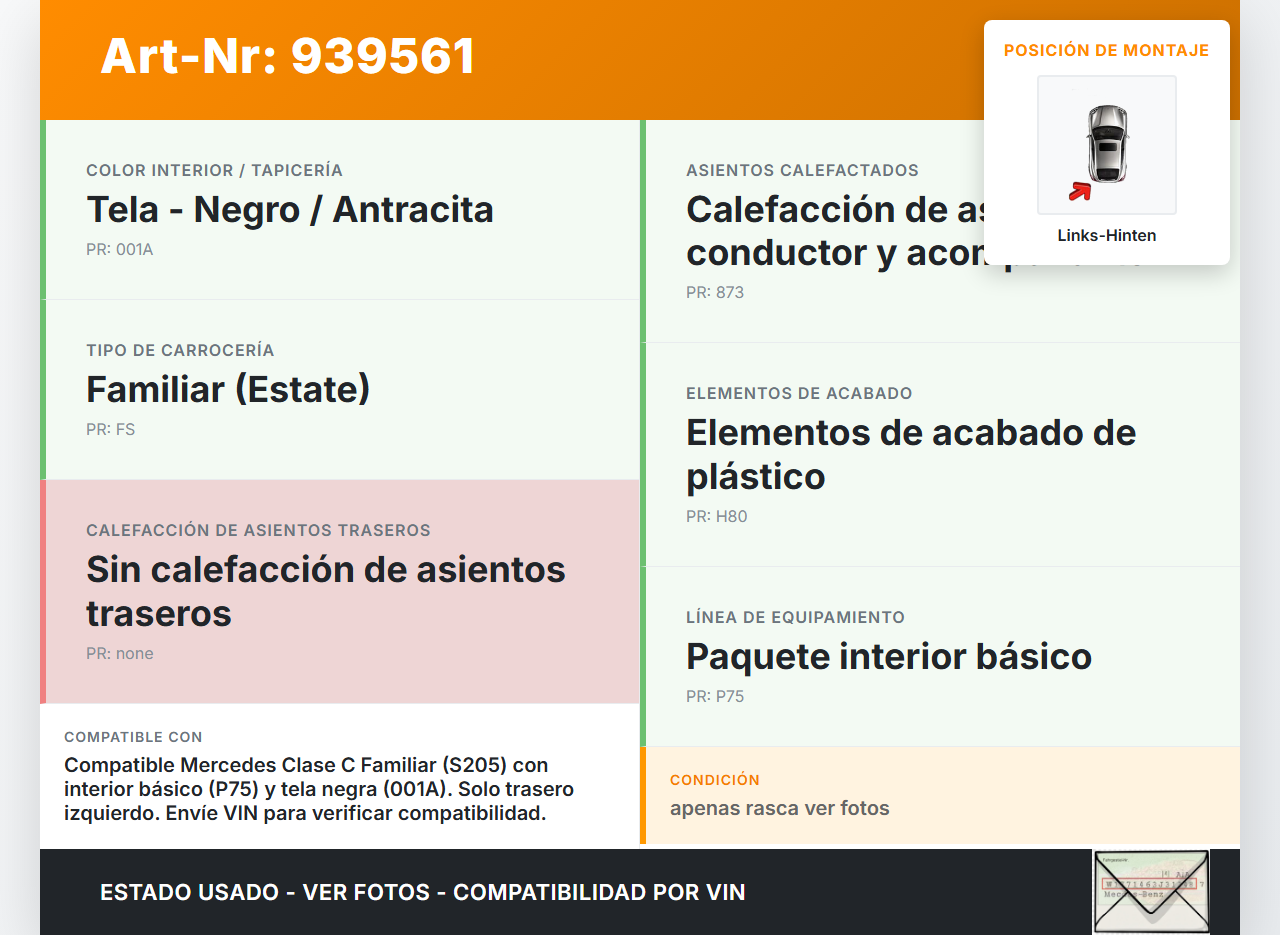Image resolution: width=1280 pixels, height=935 pixels.
Task: Select the 'Familiar (Estate)' value
Action: [x=228, y=390]
